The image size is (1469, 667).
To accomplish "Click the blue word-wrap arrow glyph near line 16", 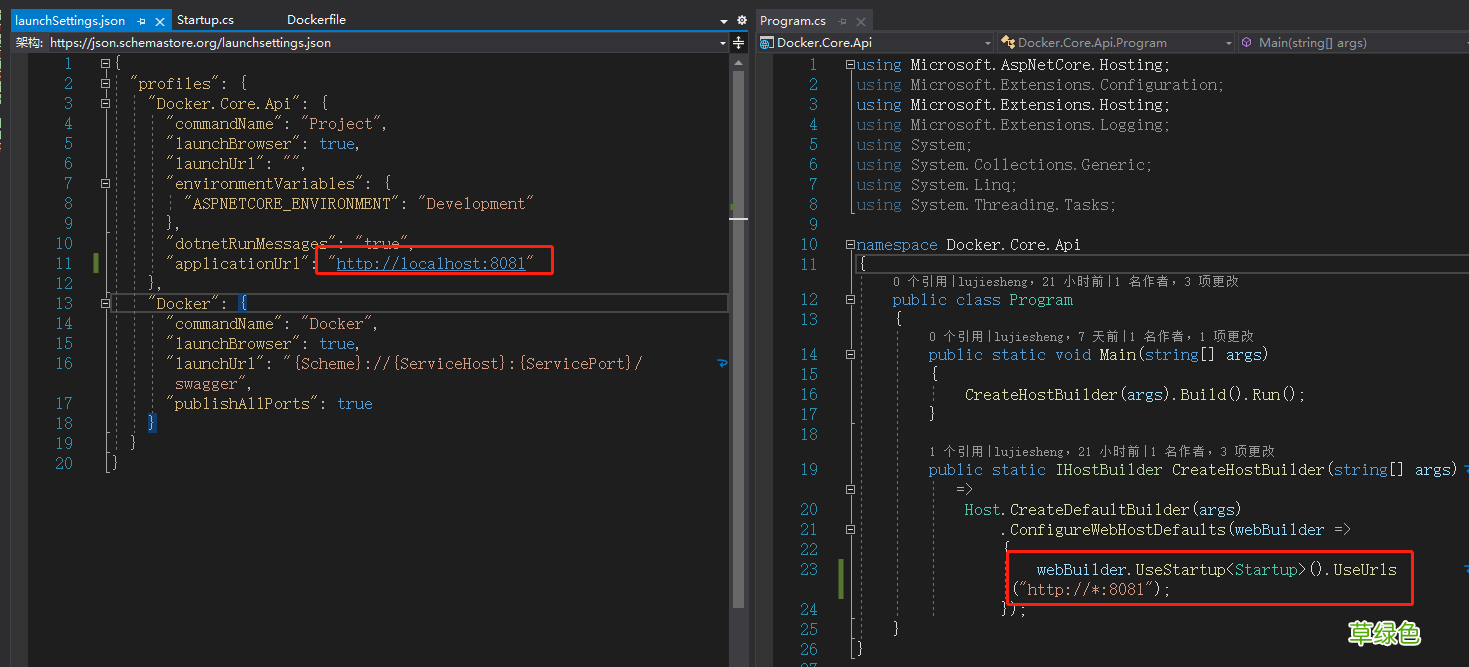I will [x=722, y=365].
